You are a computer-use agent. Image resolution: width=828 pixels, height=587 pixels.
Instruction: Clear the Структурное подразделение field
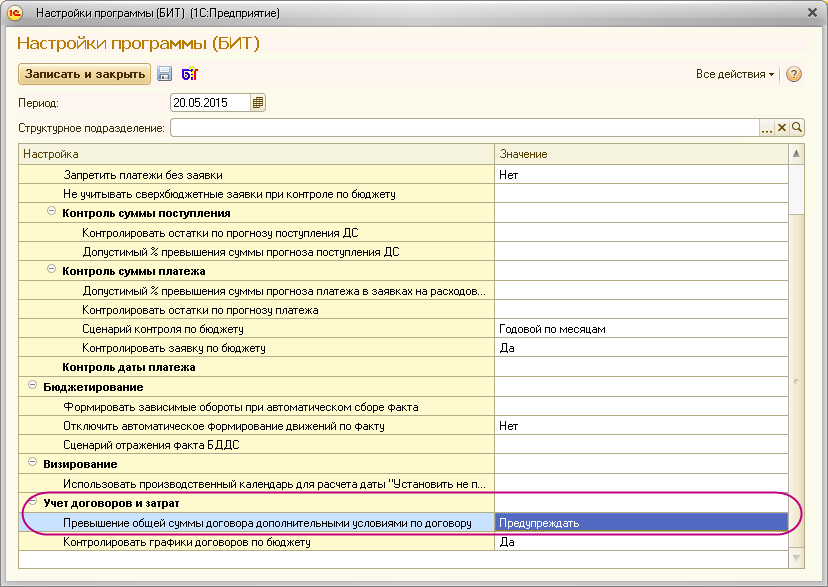(783, 128)
